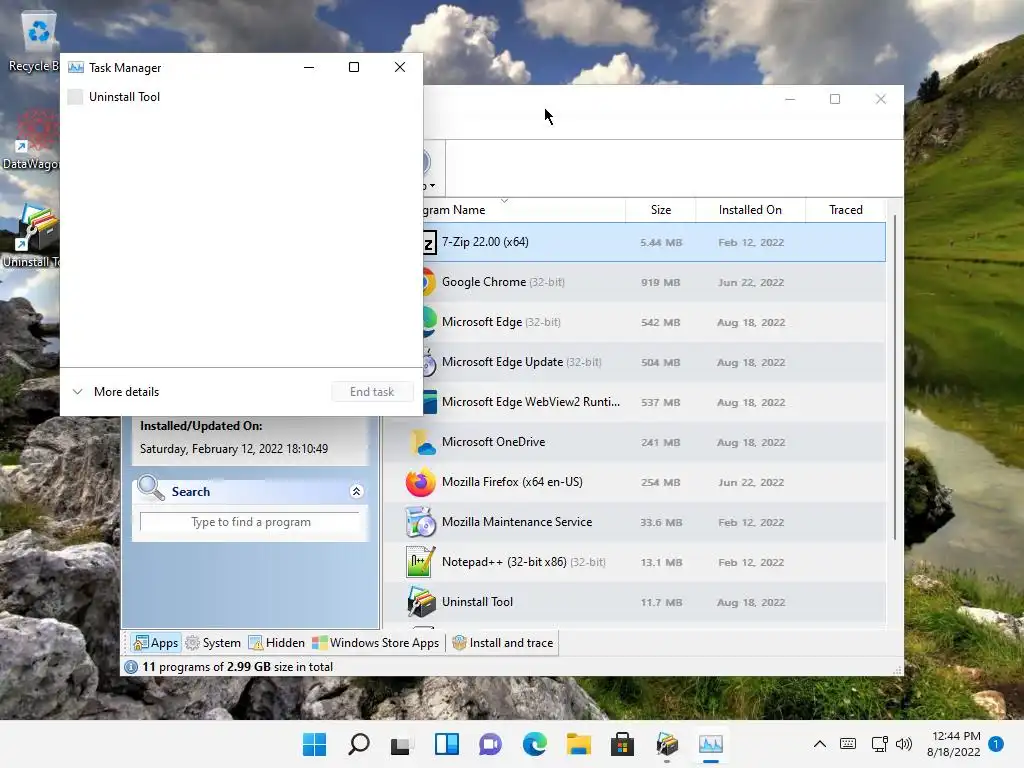Screen dimensions: 1024x768
Task: Launch Microsoft Edge from taskbar
Action: point(534,744)
